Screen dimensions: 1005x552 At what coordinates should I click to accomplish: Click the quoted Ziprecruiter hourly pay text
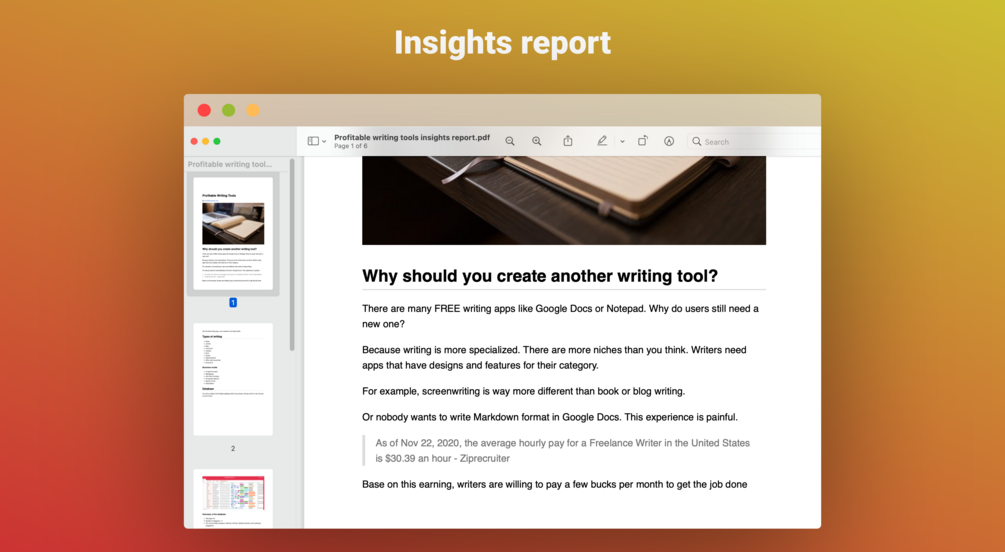pos(563,451)
